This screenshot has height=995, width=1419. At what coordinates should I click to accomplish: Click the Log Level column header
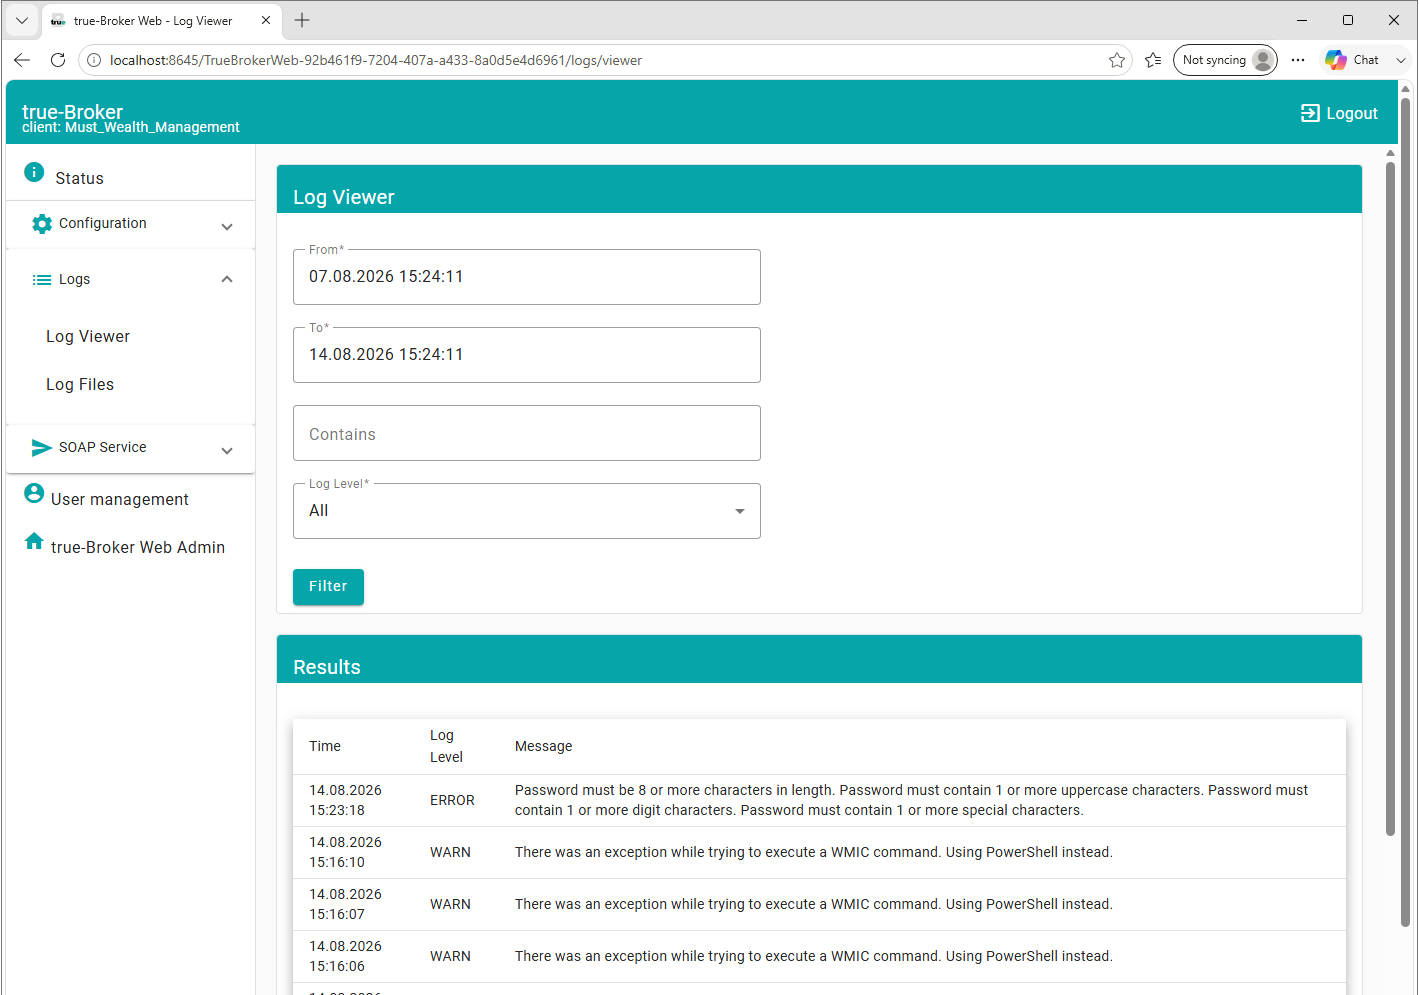click(x=446, y=747)
